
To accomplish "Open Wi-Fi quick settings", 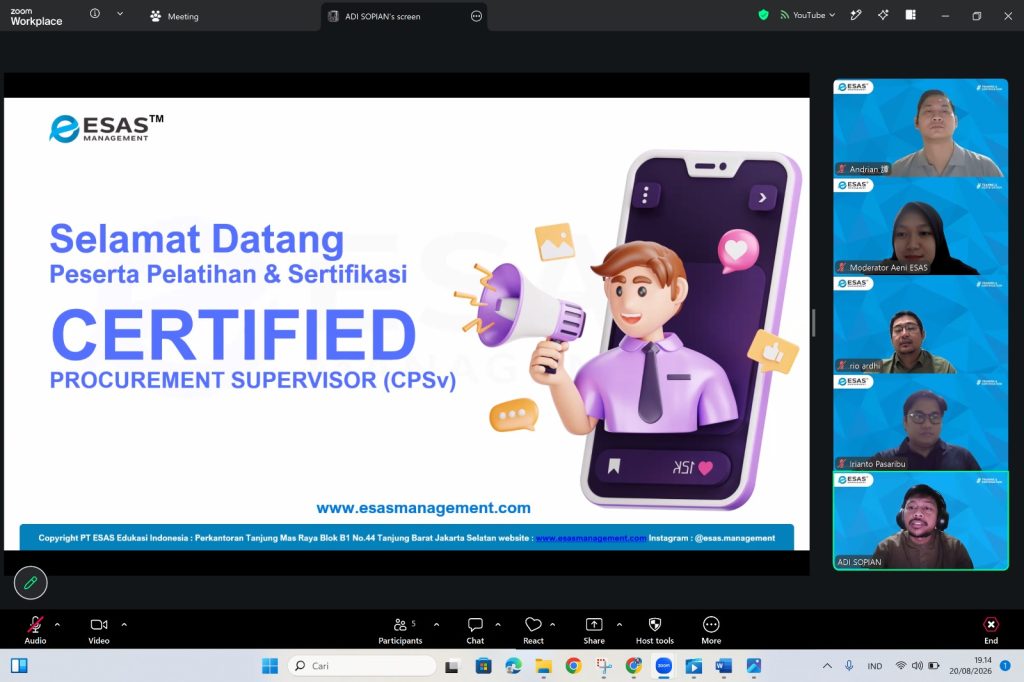I will coord(901,666).
